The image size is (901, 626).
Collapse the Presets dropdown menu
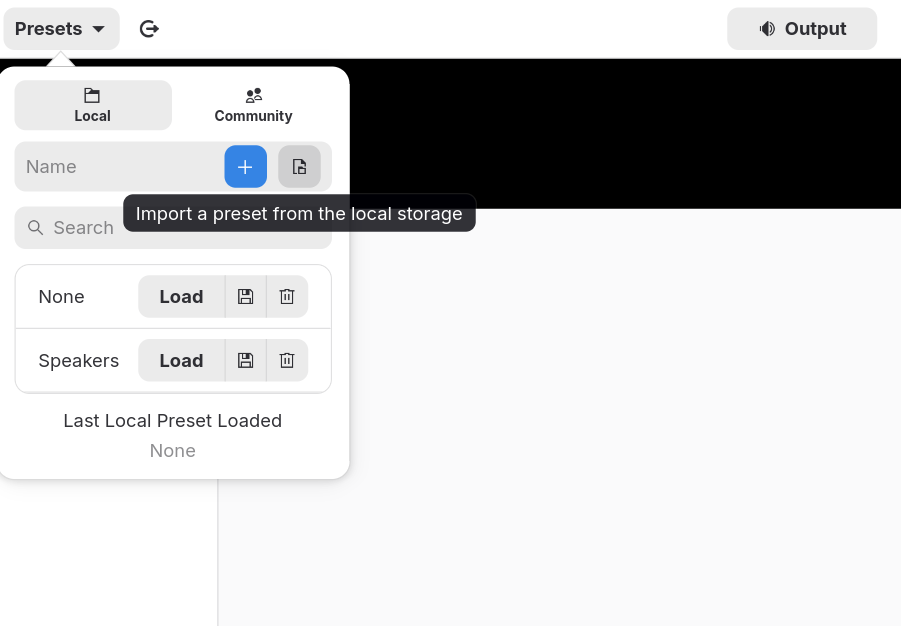point(61,29)
